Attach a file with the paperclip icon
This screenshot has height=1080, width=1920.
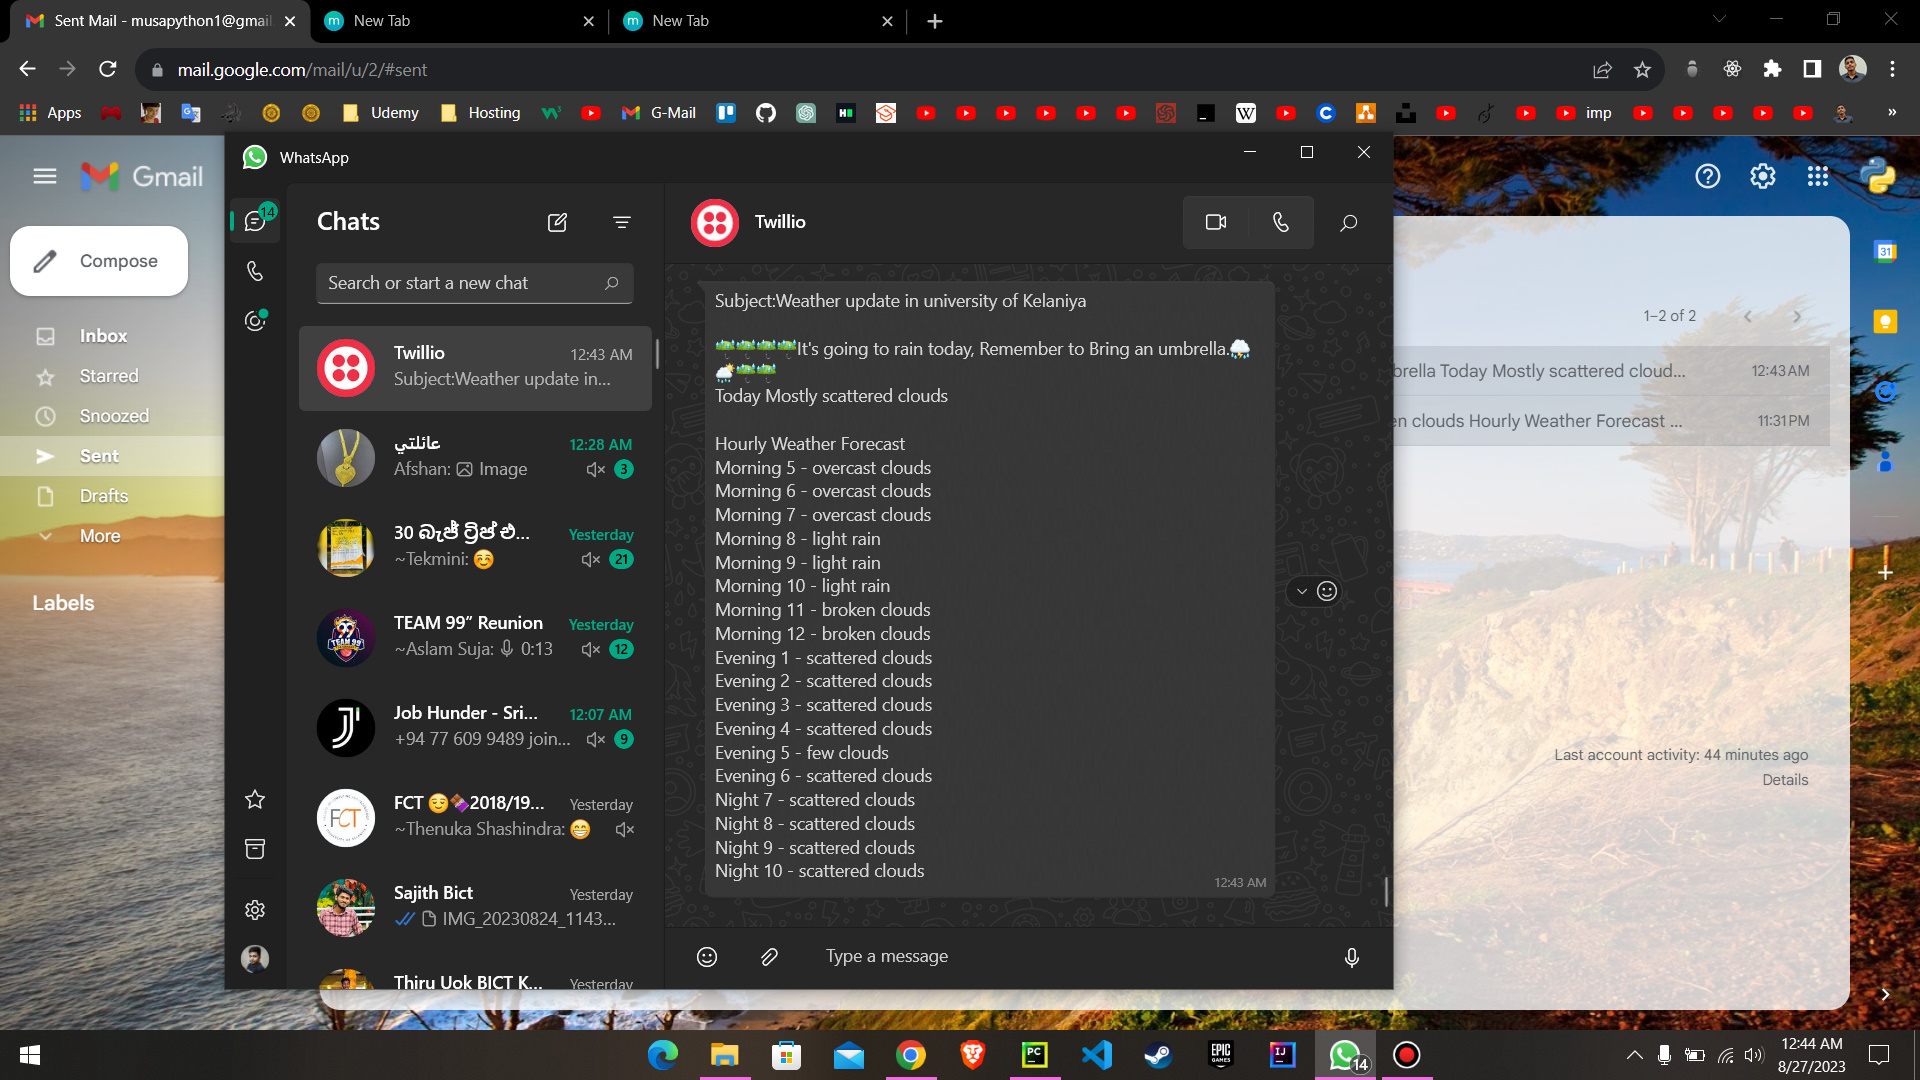[768, 957]
